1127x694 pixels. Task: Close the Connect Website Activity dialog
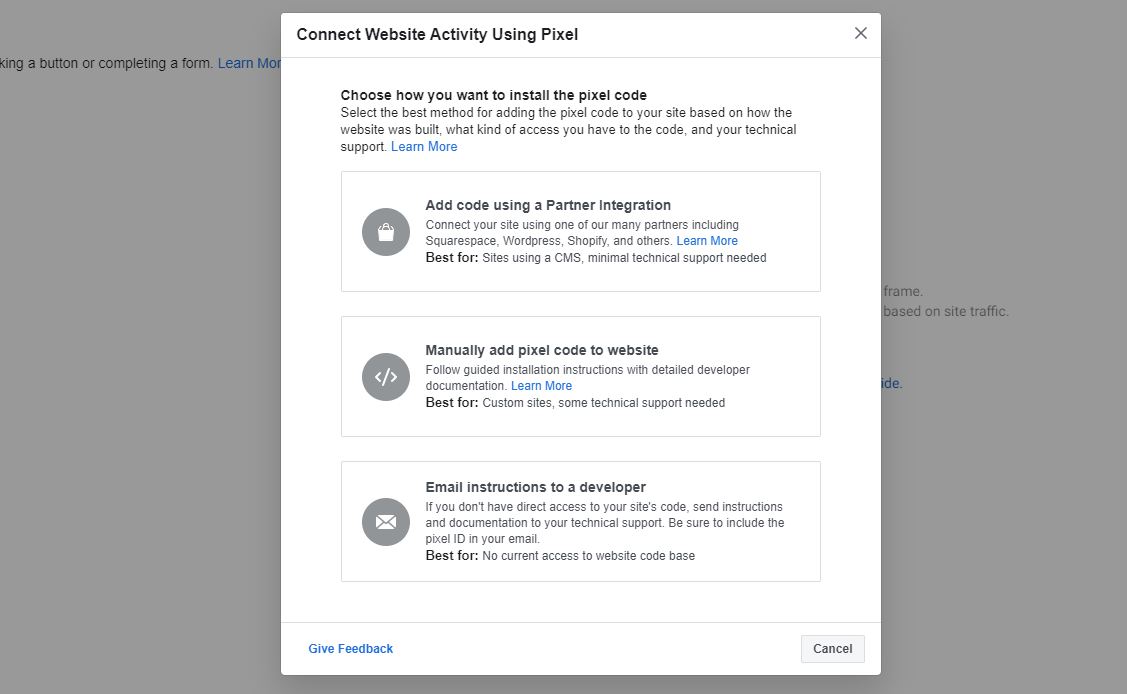tap(860, 33)
